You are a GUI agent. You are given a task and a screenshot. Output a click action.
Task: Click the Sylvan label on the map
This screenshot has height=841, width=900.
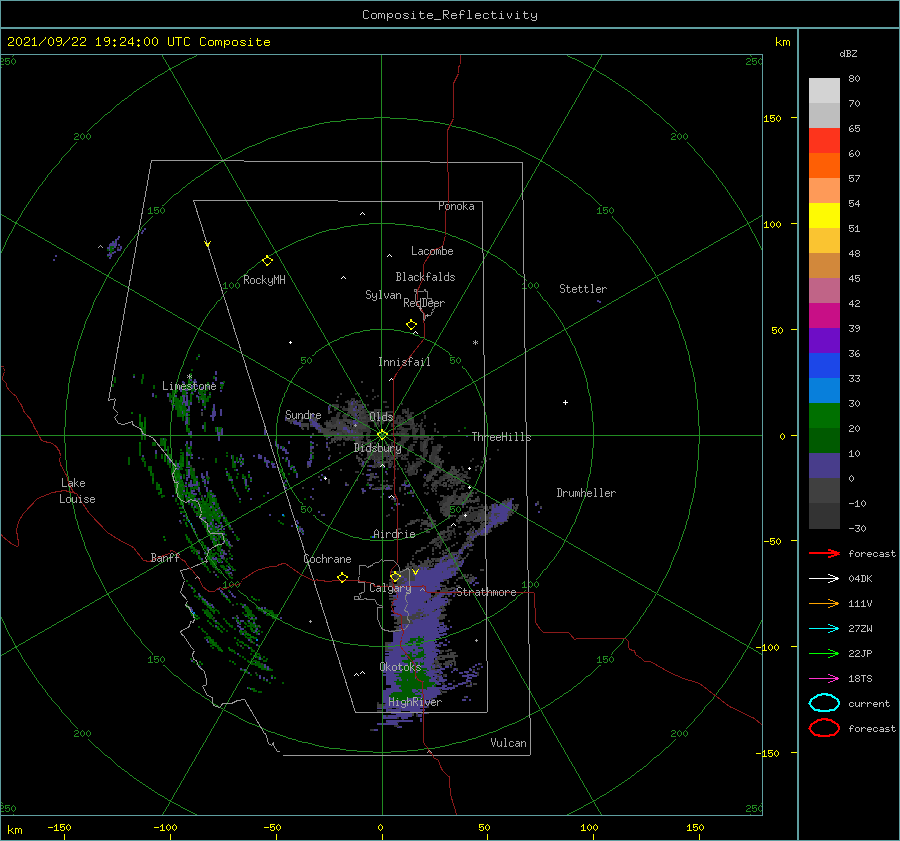click(383, 295)
